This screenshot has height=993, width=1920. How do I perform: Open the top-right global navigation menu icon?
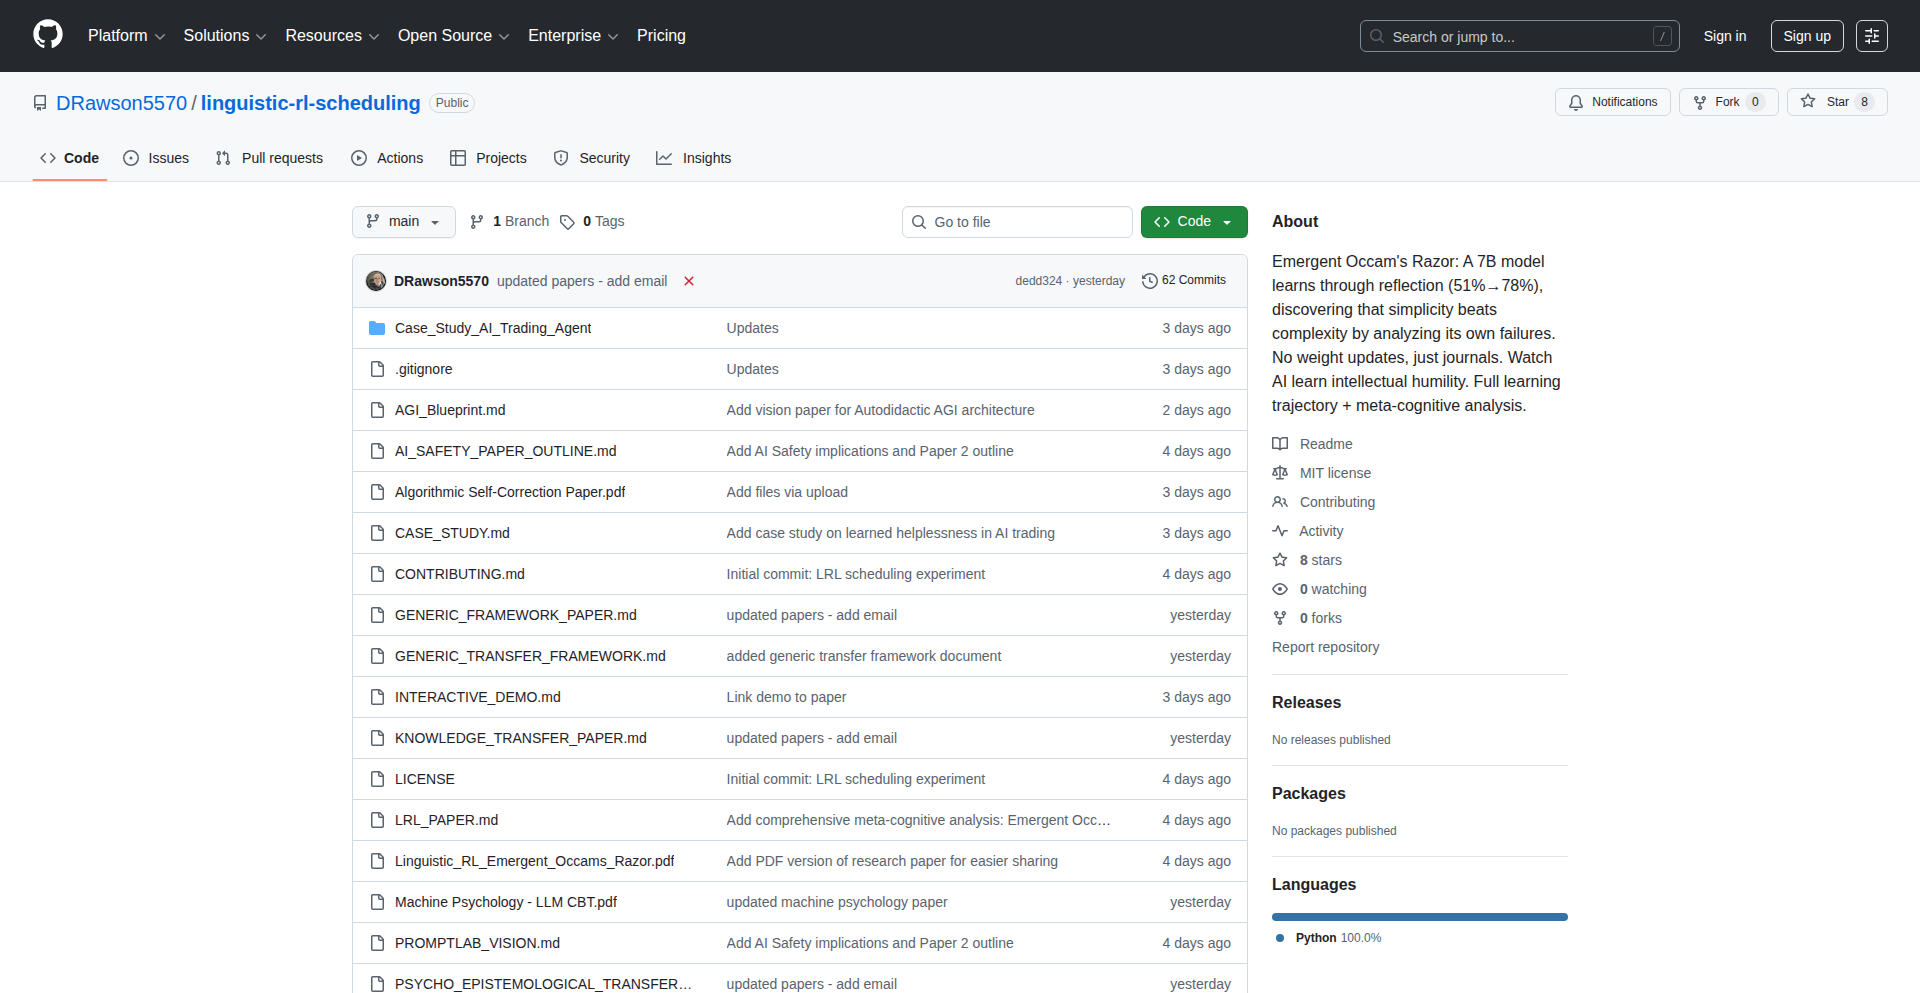pos(1871,36)
